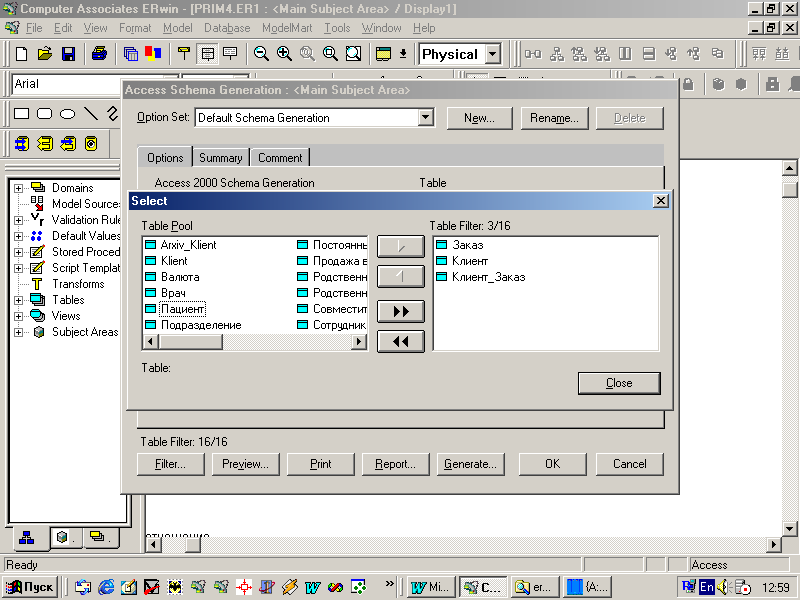Click Table Pool right scroll arrow

pos(359,341)
